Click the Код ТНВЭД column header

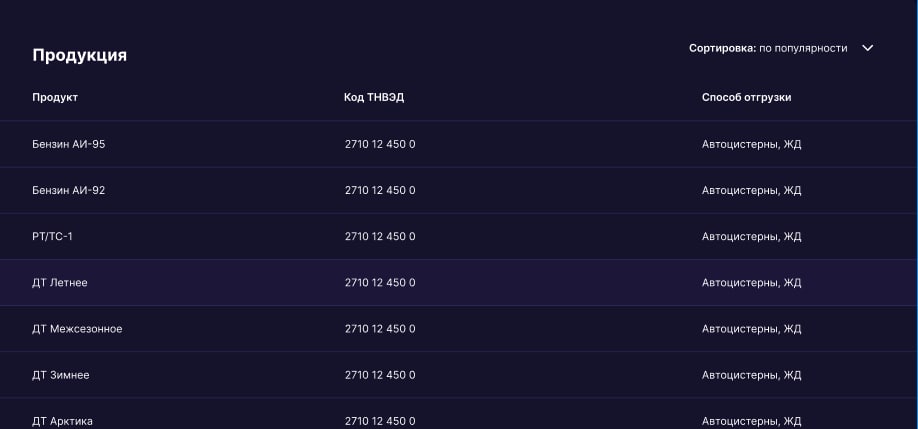tap(374, 97)
